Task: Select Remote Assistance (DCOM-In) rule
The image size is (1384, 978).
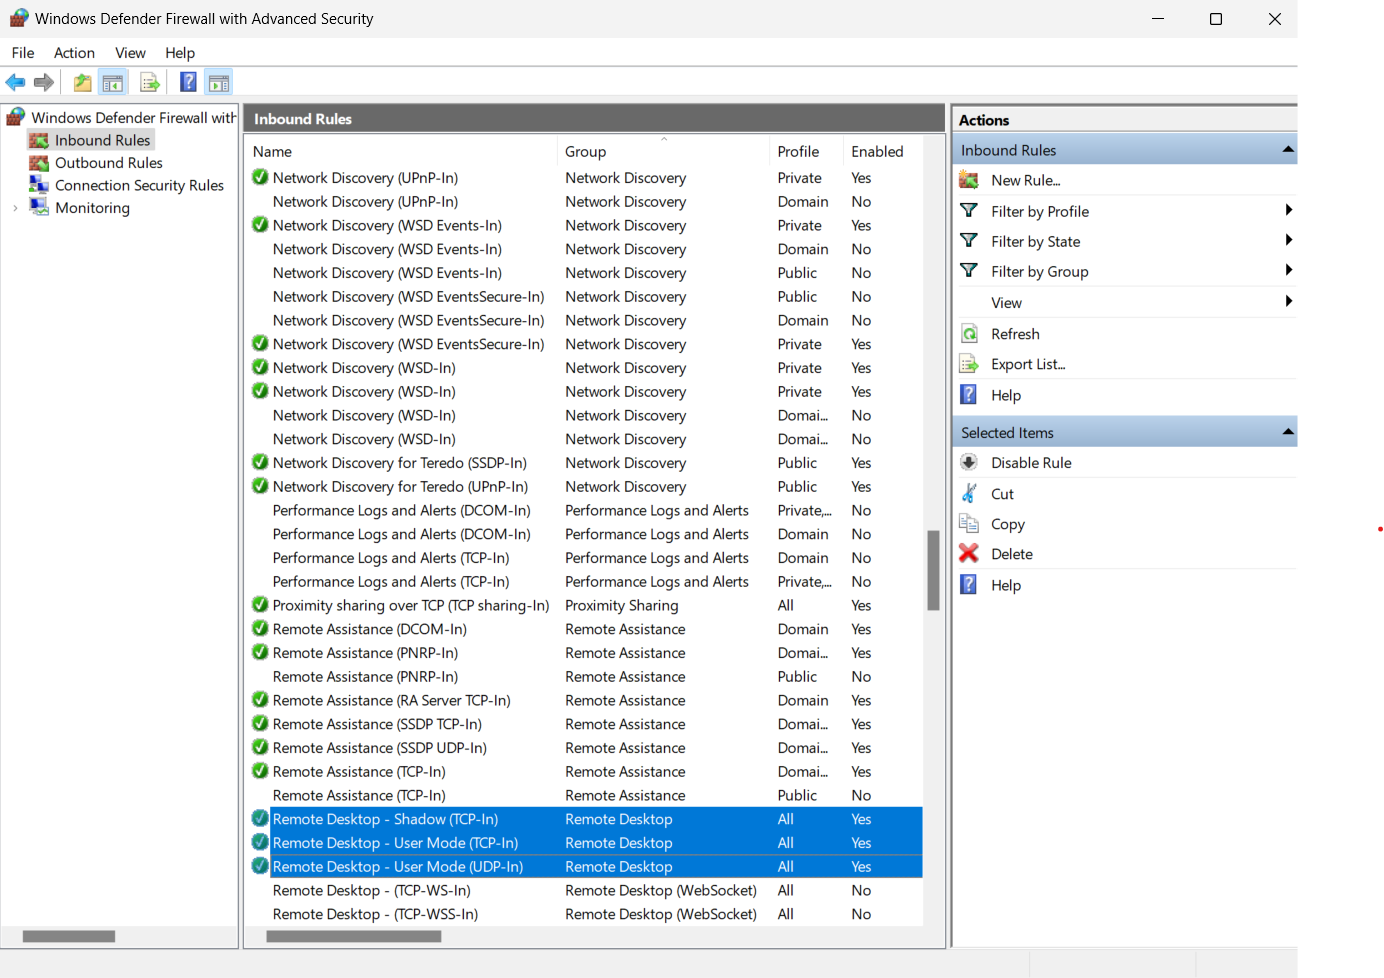Action: (x=586, y=629)
